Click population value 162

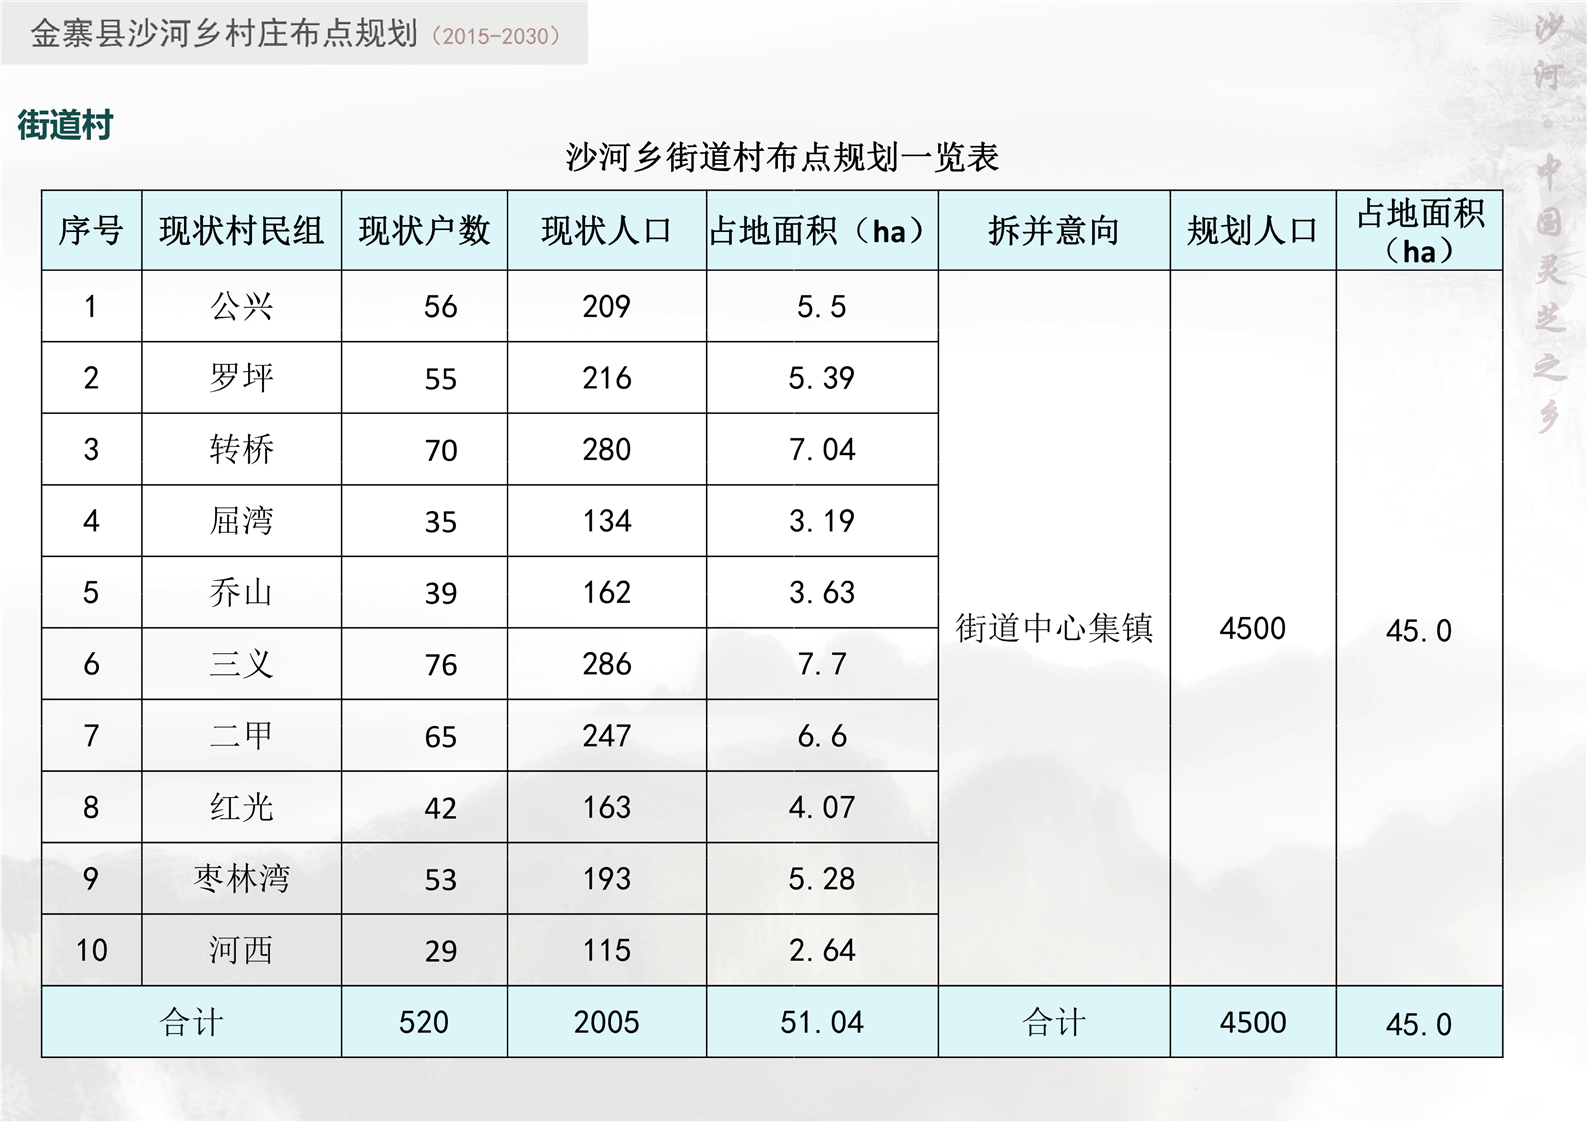[x=607, y=592]
